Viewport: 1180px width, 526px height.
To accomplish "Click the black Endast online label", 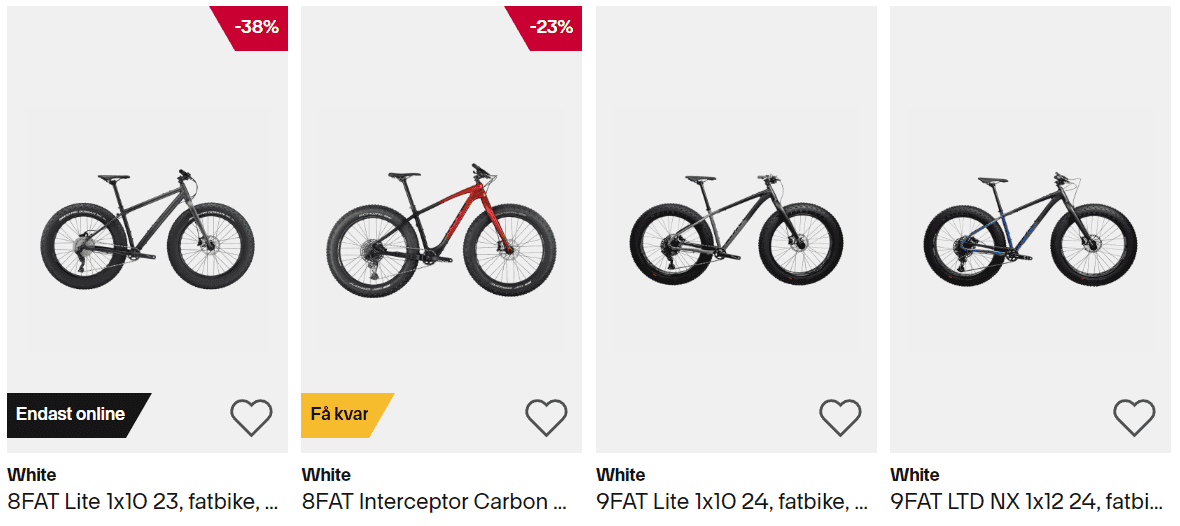I will coord(72,414).
